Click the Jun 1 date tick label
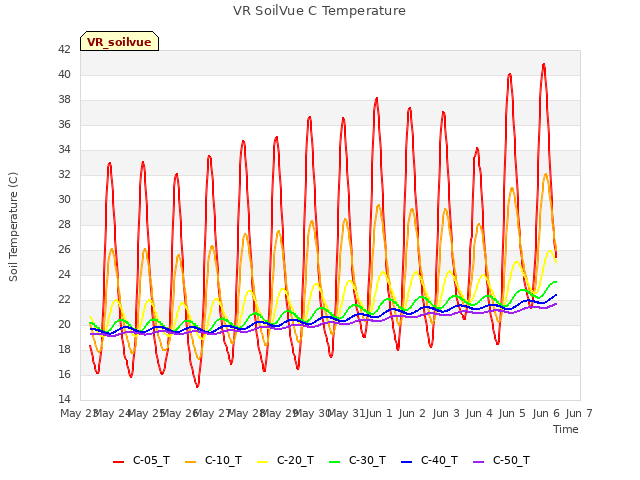The height and width of the screenshot is (480, 640). point(379,413)
